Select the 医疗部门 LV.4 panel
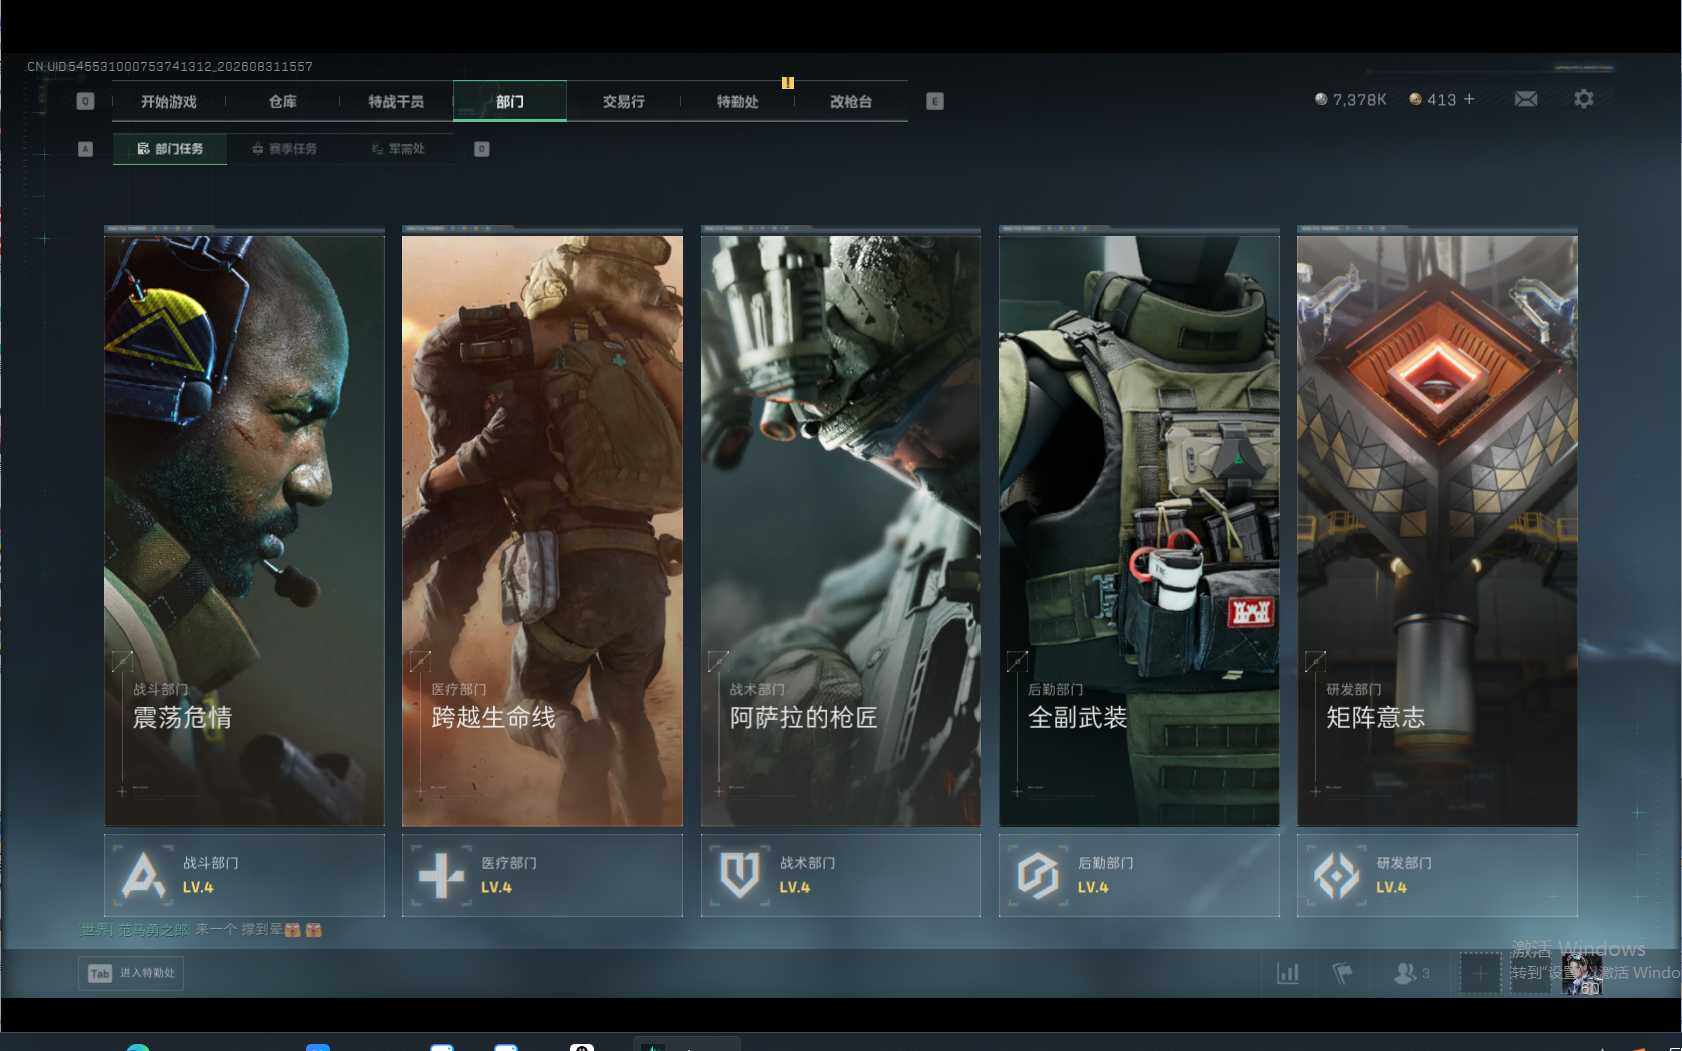Image resolution: width=1682 pixels, height=1051 pixels. [x=542, y=875]
